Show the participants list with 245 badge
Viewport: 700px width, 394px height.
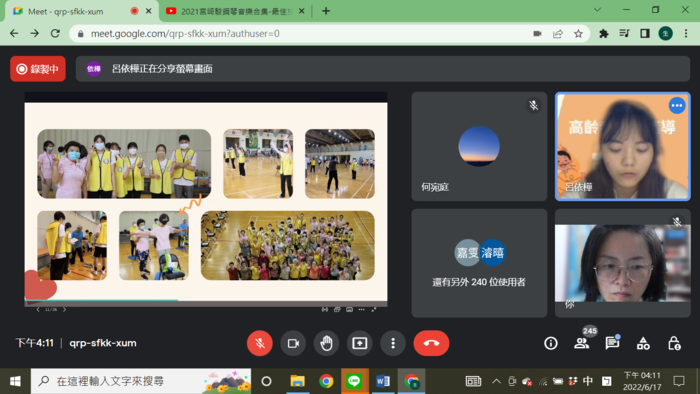[582, 343]
